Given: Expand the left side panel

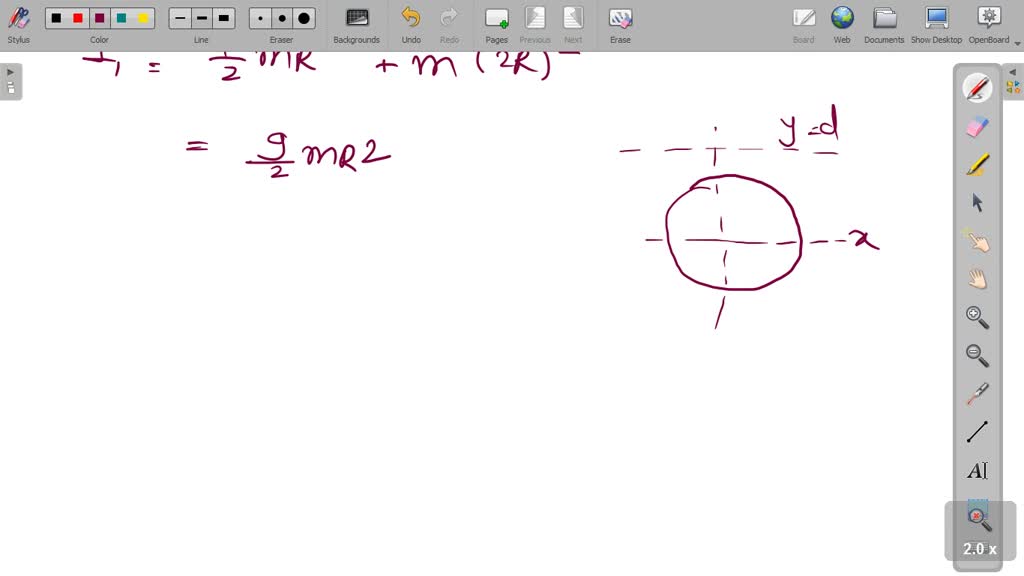Looking at the screenshot, I should [10, 81].
